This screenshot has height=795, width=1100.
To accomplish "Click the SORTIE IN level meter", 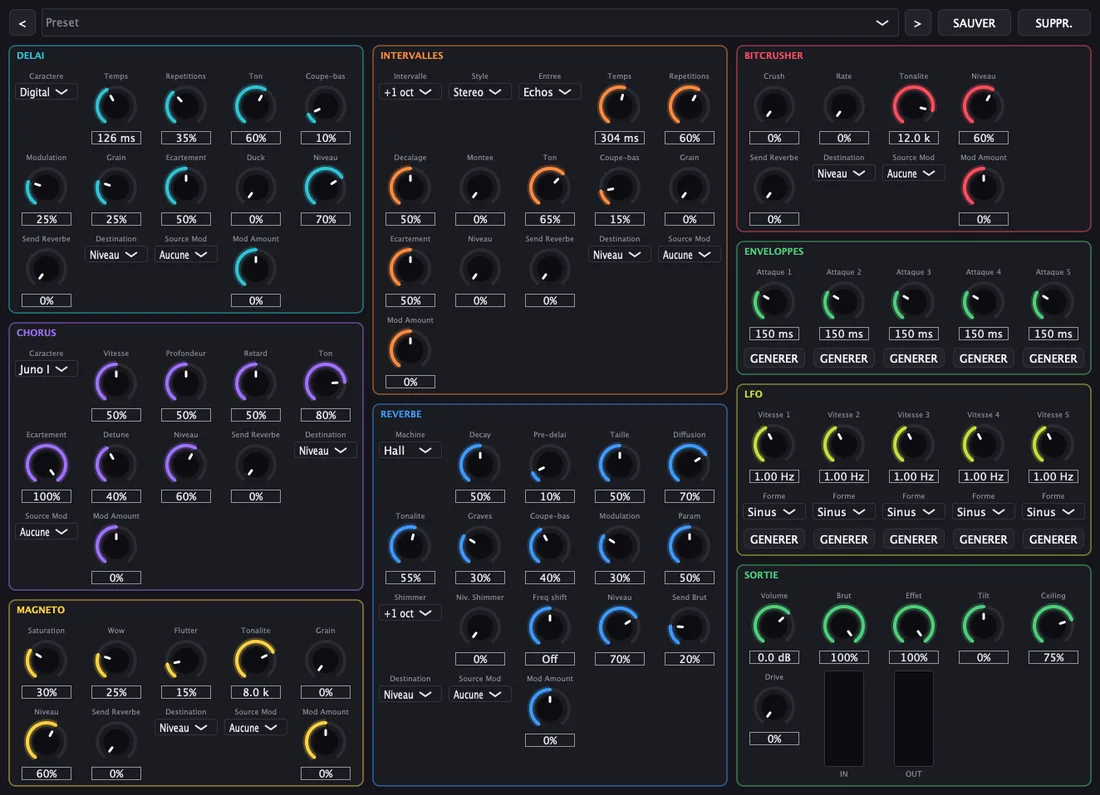I will click(843, 719).
